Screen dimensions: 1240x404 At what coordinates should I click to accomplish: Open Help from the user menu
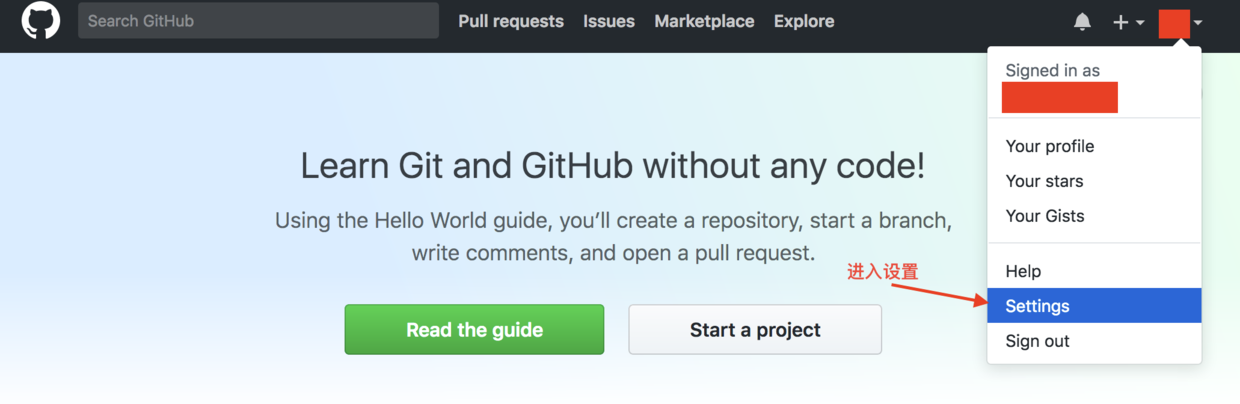pos(1094,271)
